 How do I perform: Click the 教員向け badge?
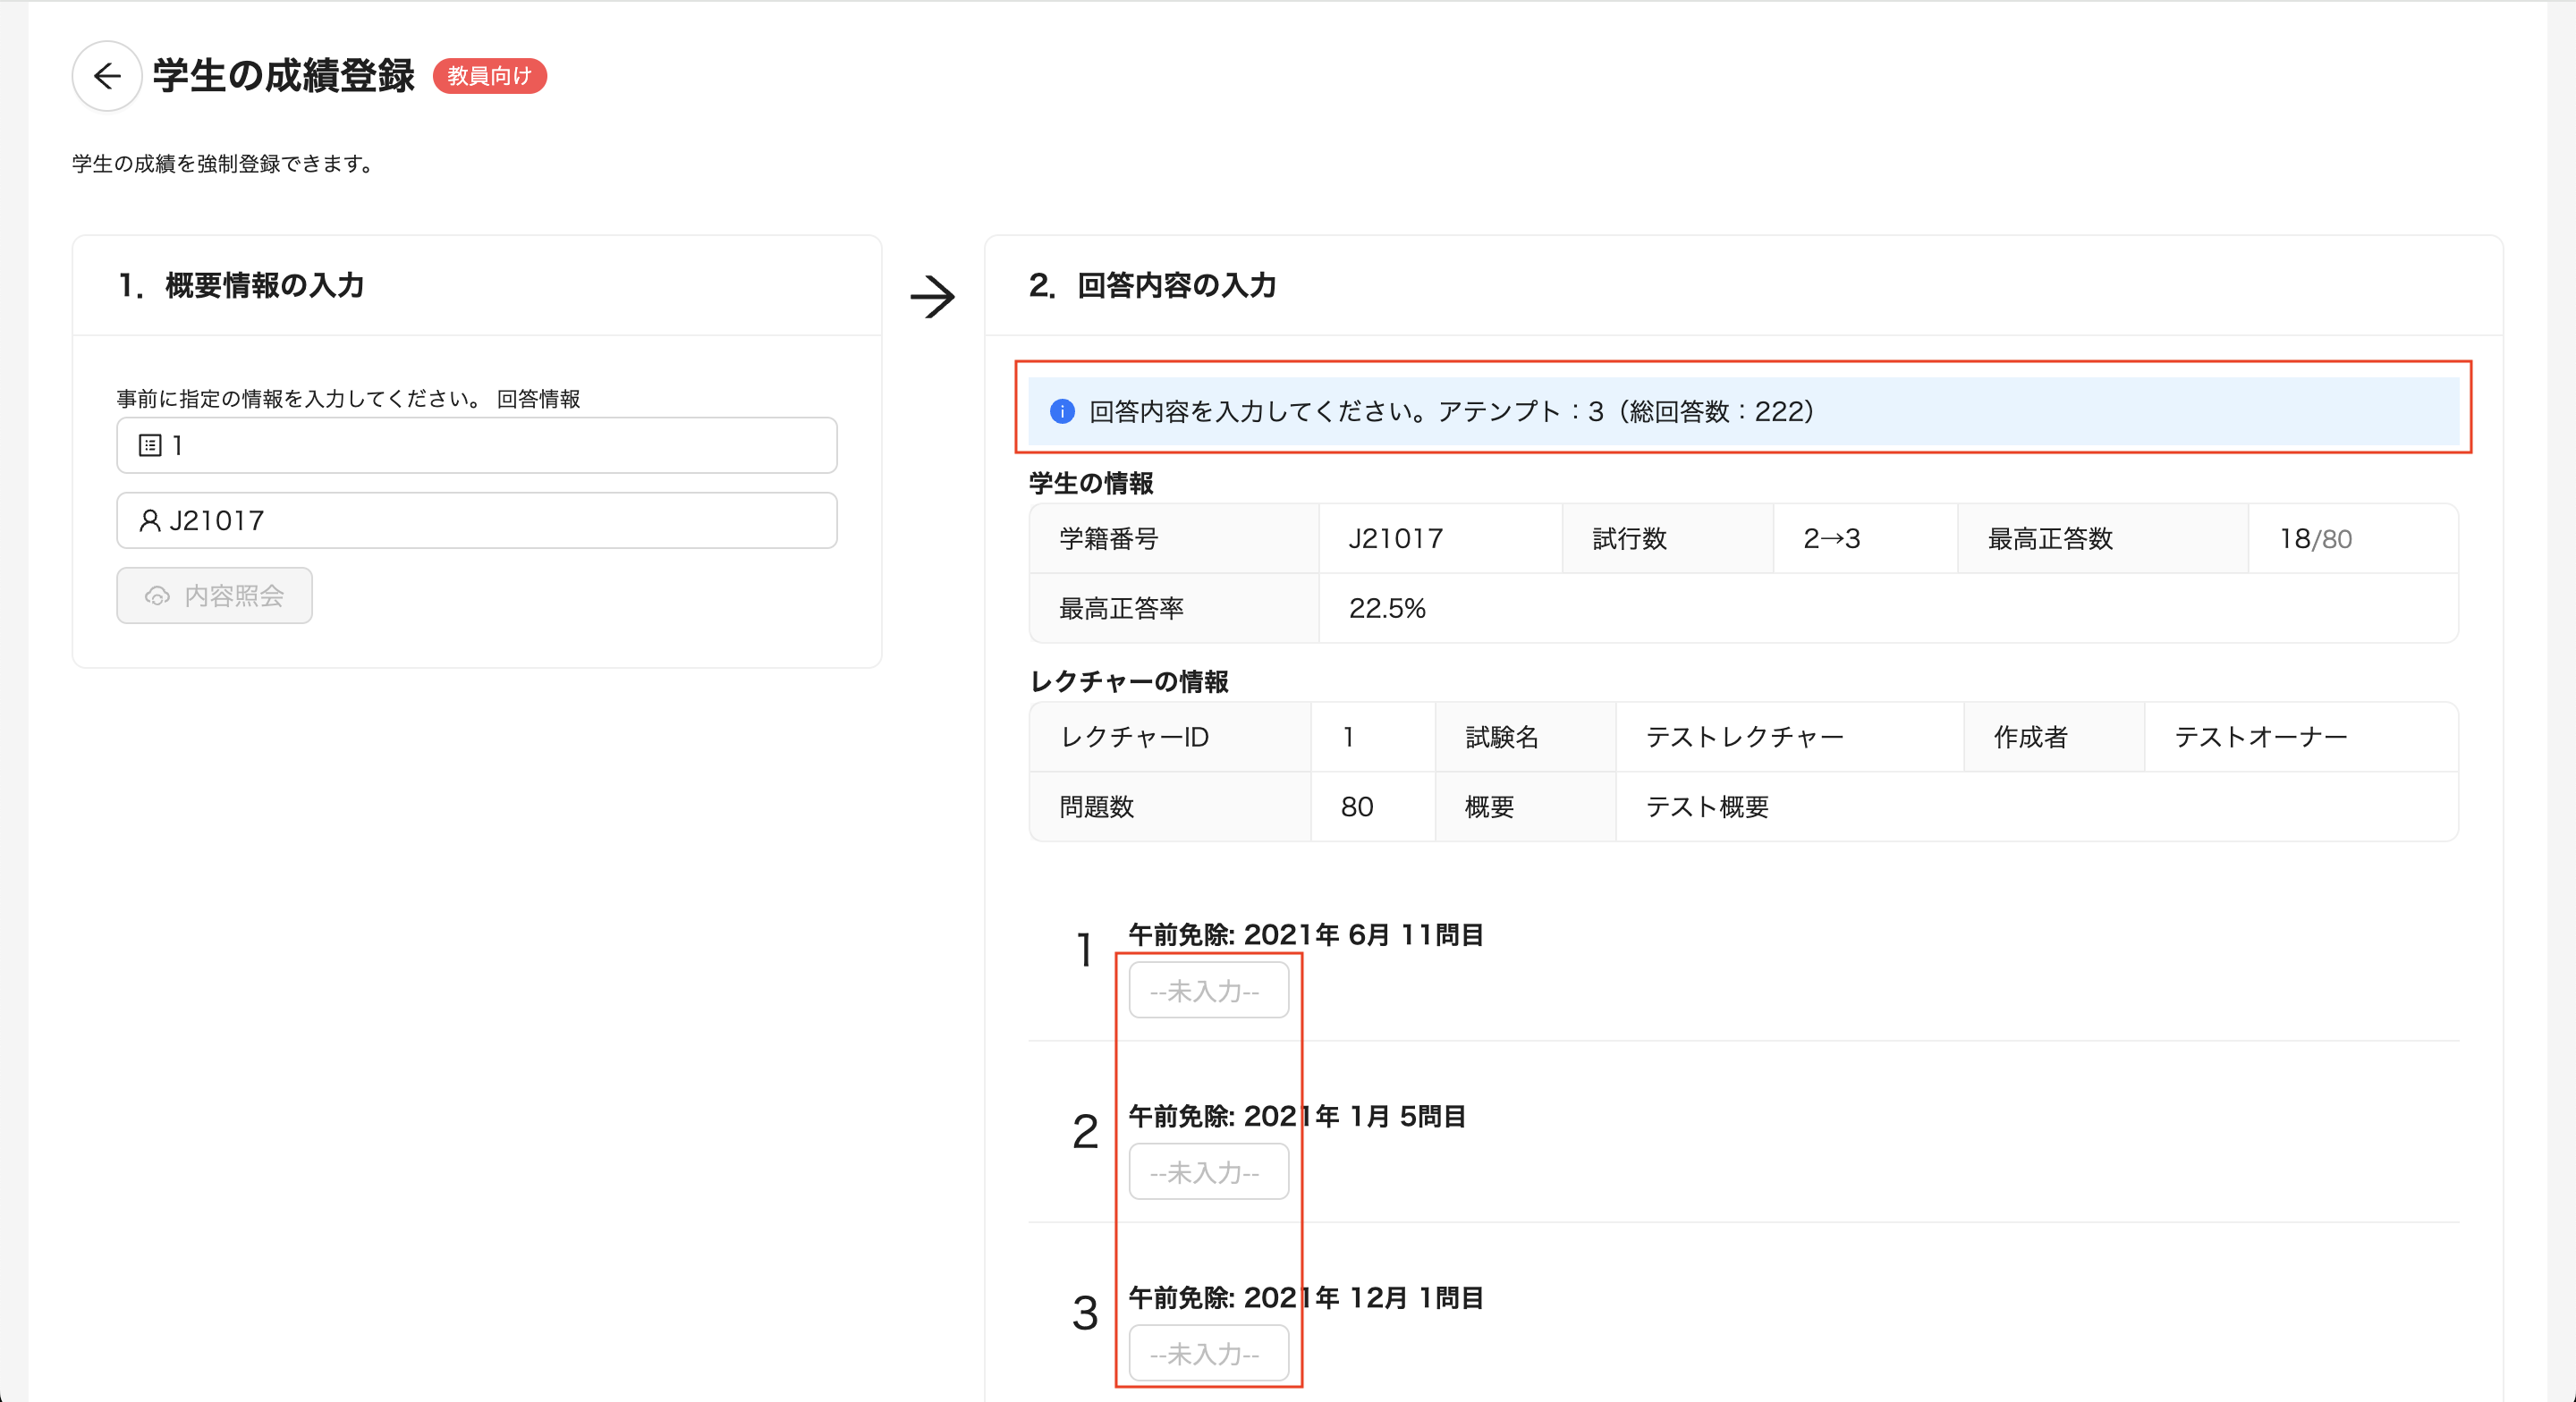coord(489,76)
